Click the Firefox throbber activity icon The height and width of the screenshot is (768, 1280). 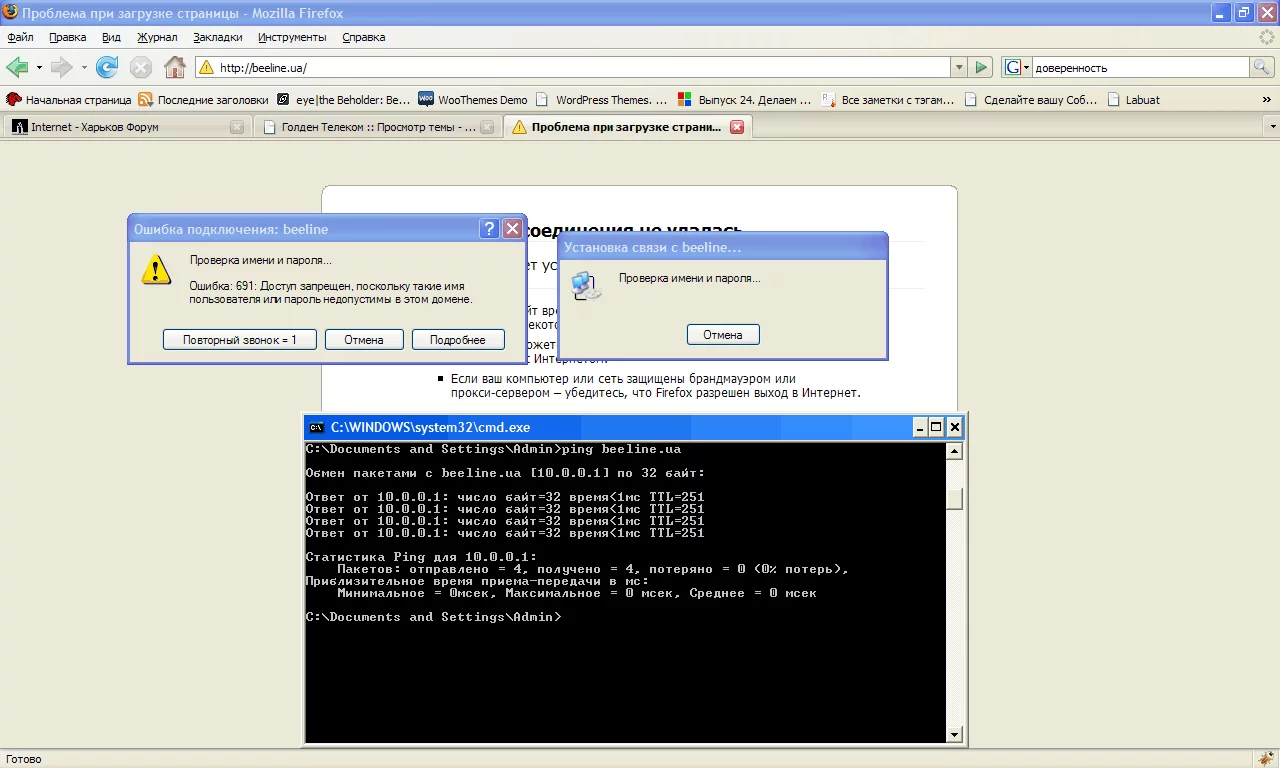[1266, 37]
